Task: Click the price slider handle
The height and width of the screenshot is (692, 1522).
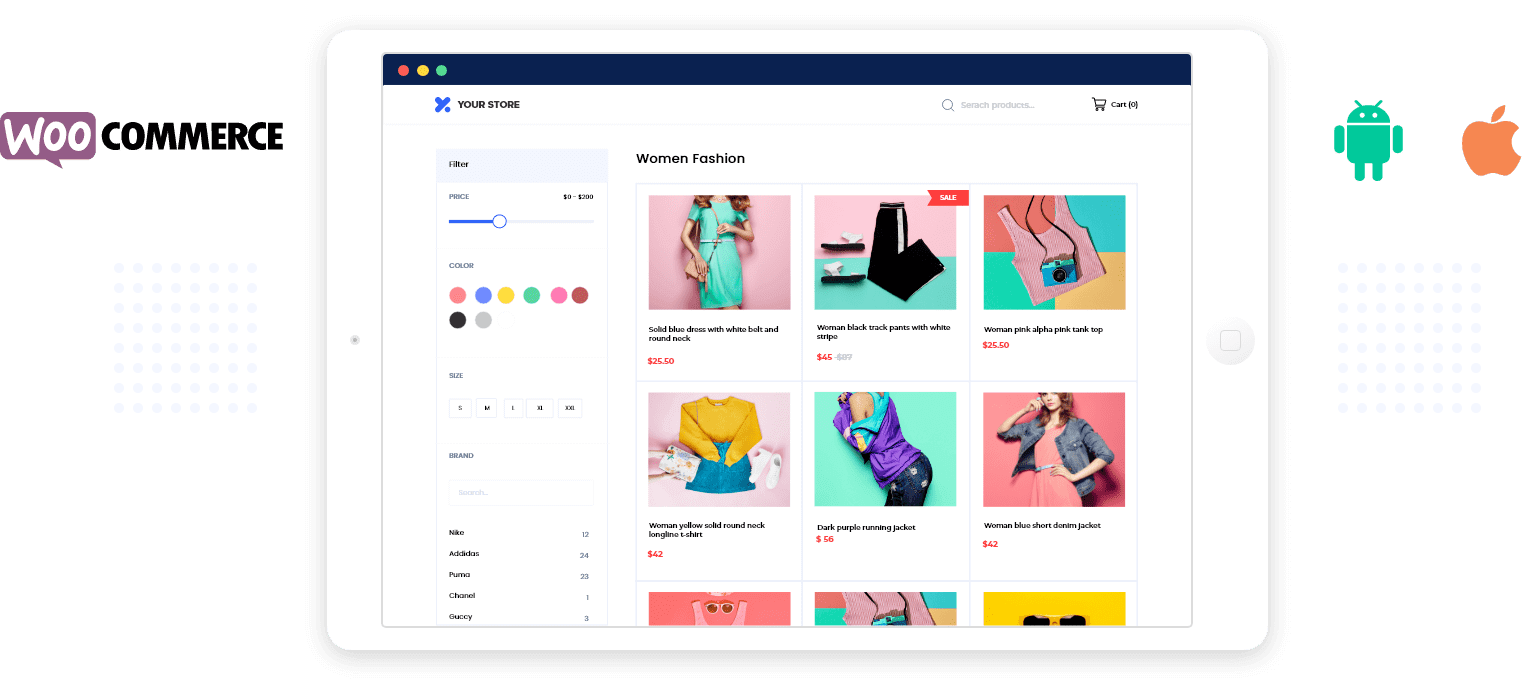Action: [x=500, y=221]
